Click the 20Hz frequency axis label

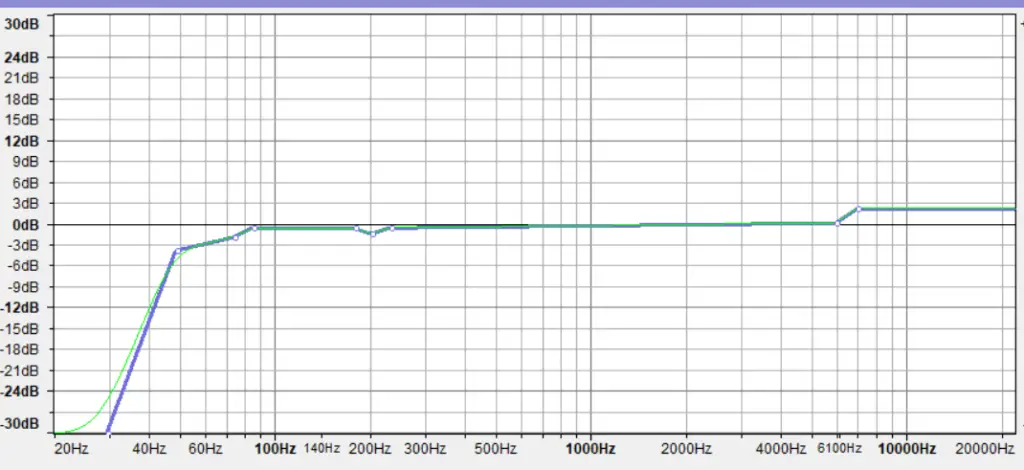point(71,449)
